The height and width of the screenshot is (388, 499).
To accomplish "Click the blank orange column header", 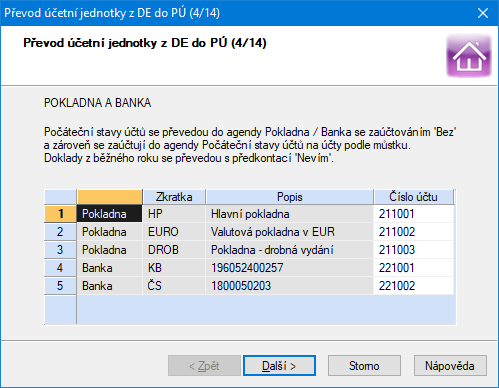I will tap(110, 197).
